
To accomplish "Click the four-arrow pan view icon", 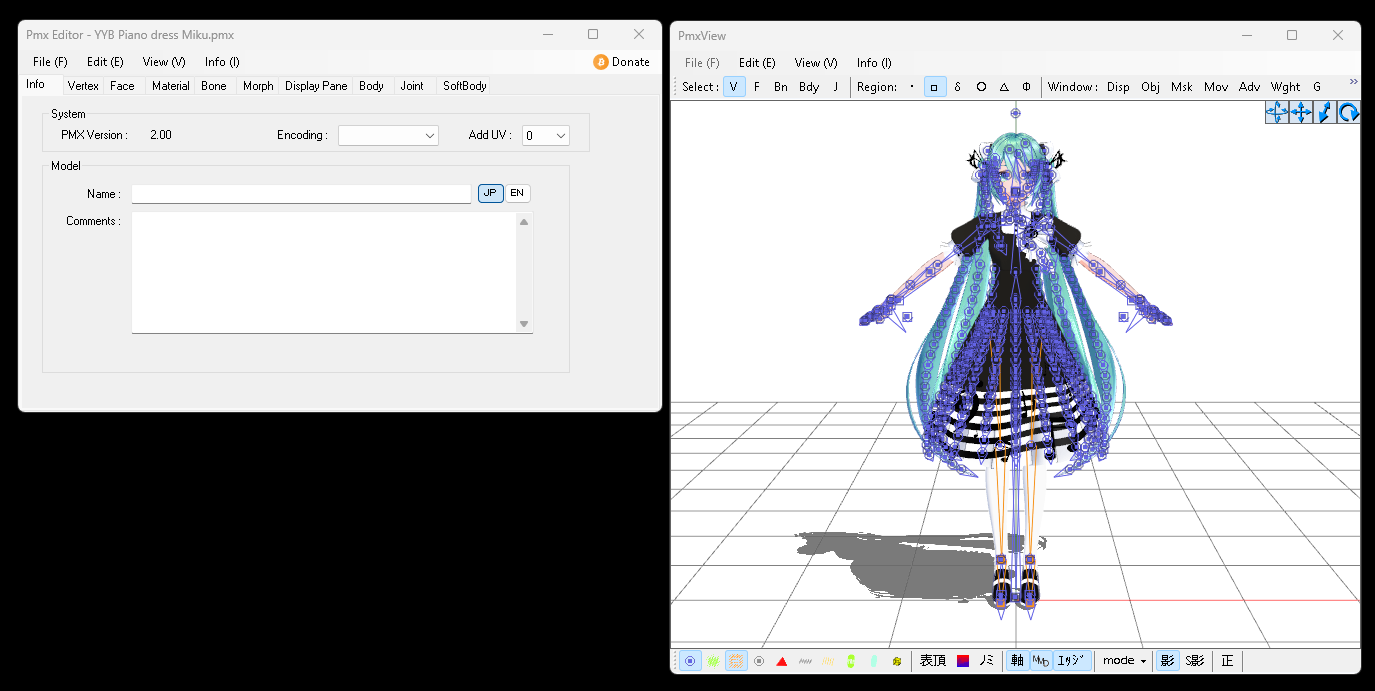I will click(x=1301, y=112).
